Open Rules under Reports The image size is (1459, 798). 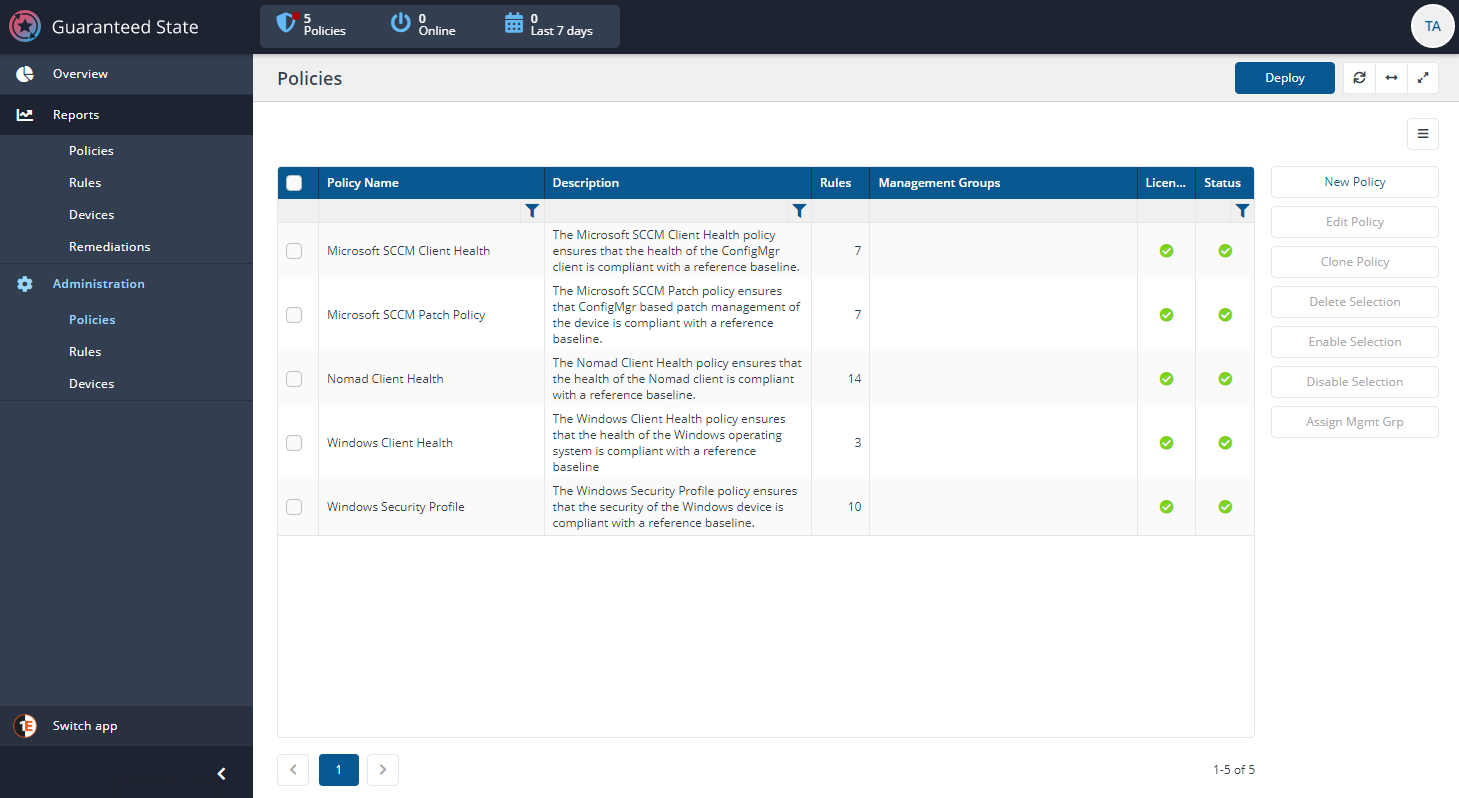(x=85, y=183)
